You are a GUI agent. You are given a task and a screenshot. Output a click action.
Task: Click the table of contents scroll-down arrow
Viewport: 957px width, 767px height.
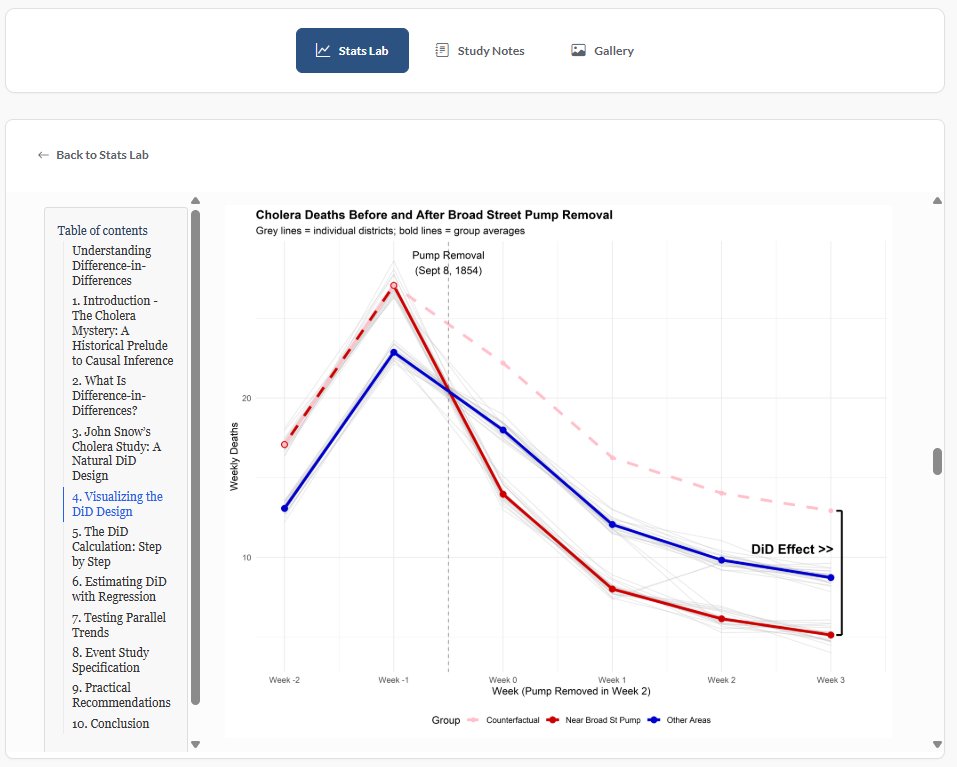click(x=195, y=745)
